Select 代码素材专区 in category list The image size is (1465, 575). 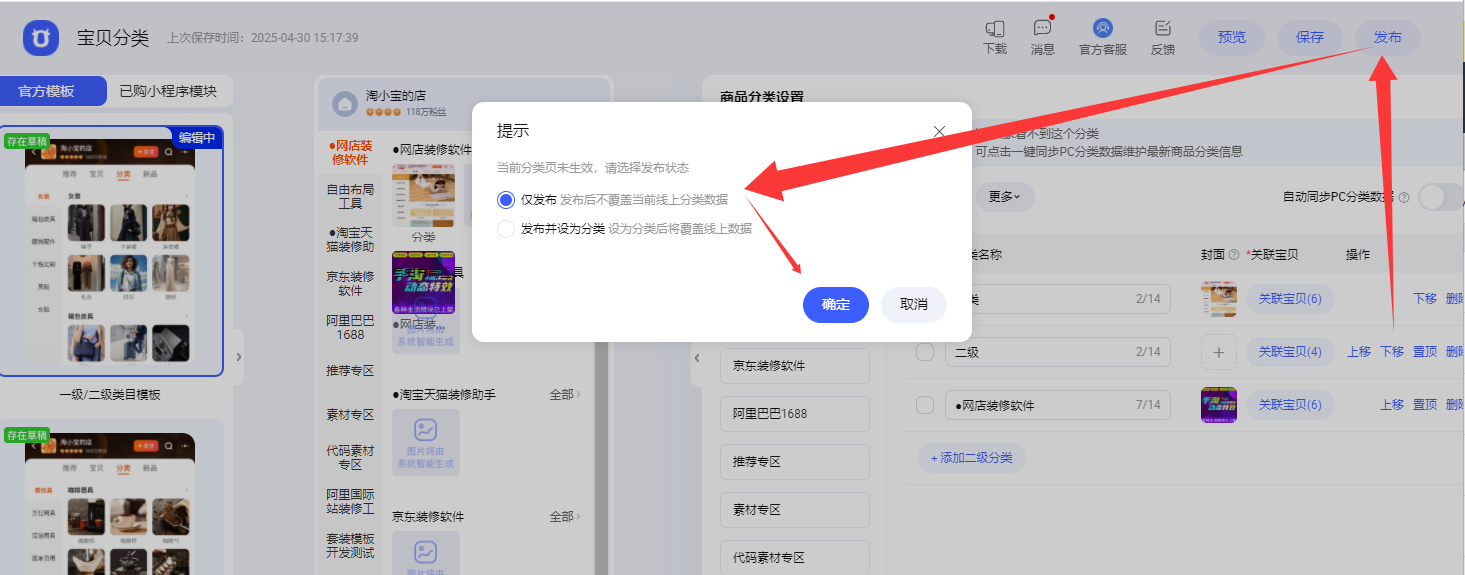click(795, 558)
